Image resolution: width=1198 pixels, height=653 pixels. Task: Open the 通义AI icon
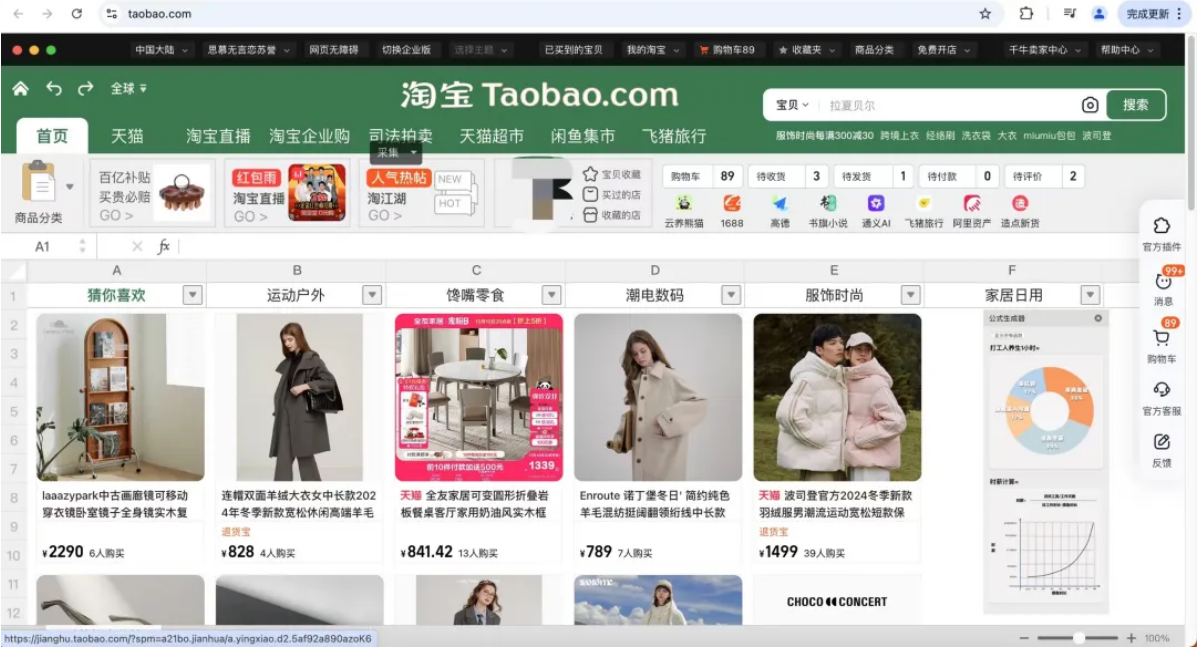point(876,203)
